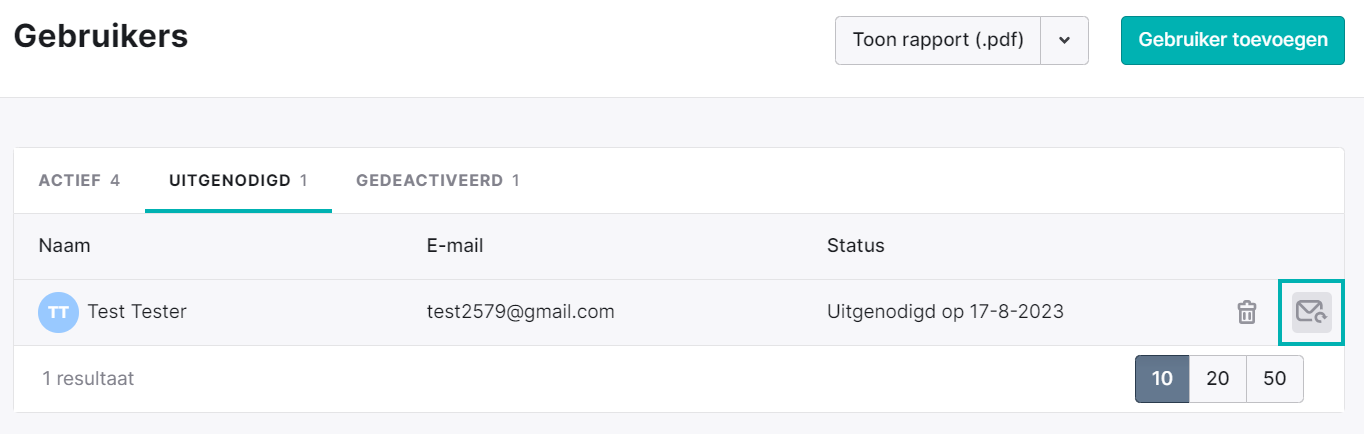Add a user with Gebruiker toevoegen
The height and width of the screenshot is (434, 1364).
click(x=1232, y=40)
